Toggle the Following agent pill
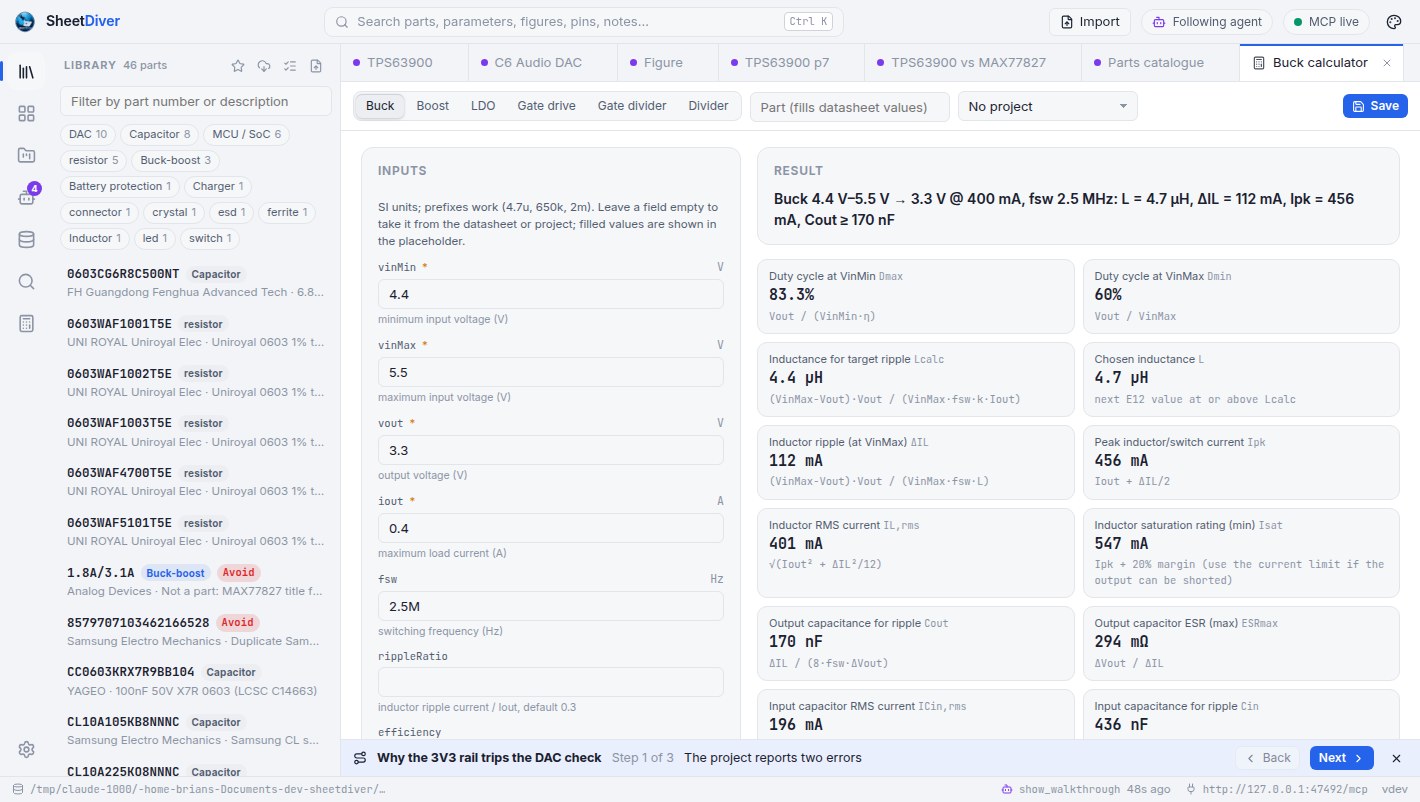 pyautogui.click(x=1207, y=22)
